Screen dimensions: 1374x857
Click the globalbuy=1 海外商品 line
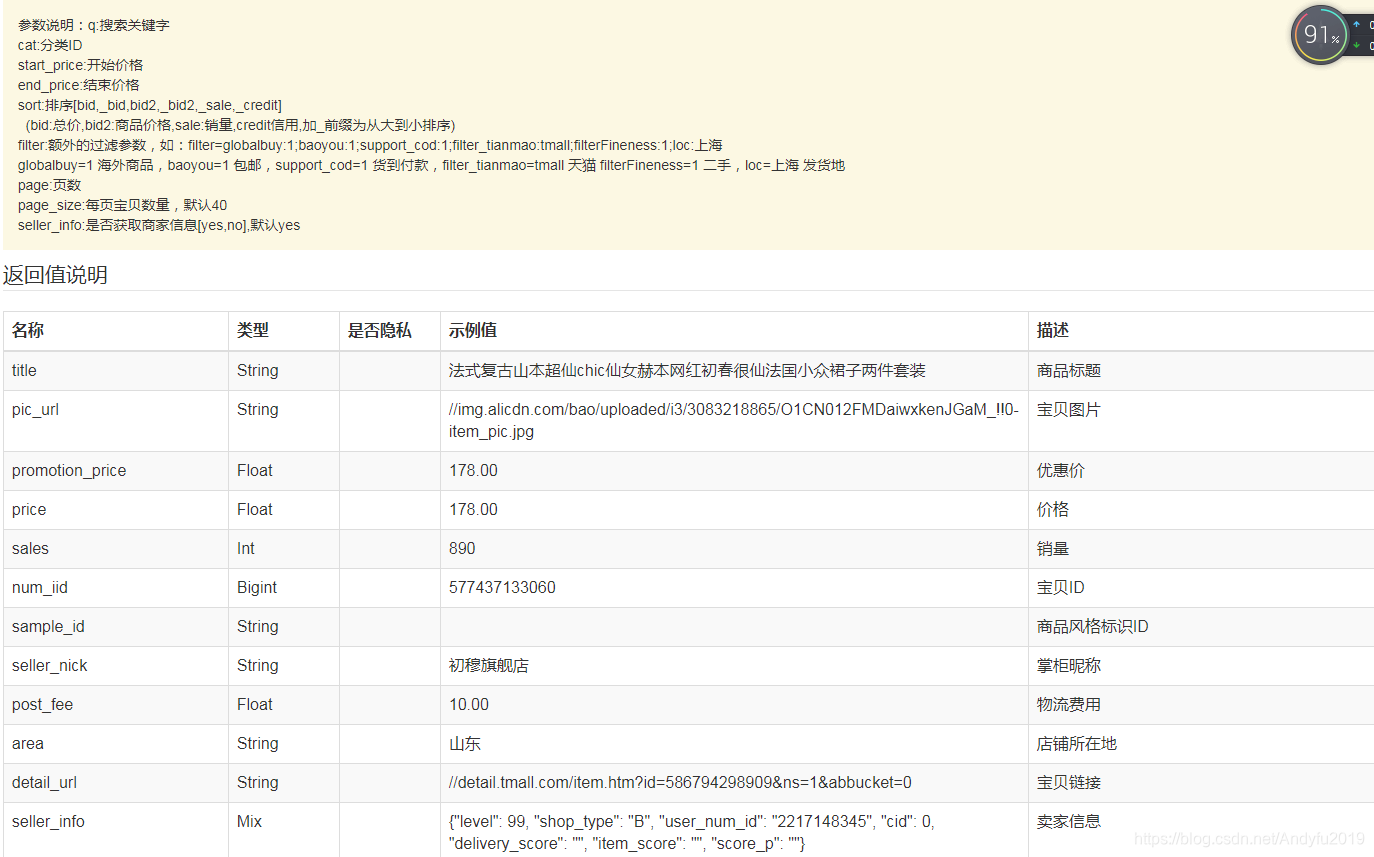pyautogui.click(x=431, y=165)
